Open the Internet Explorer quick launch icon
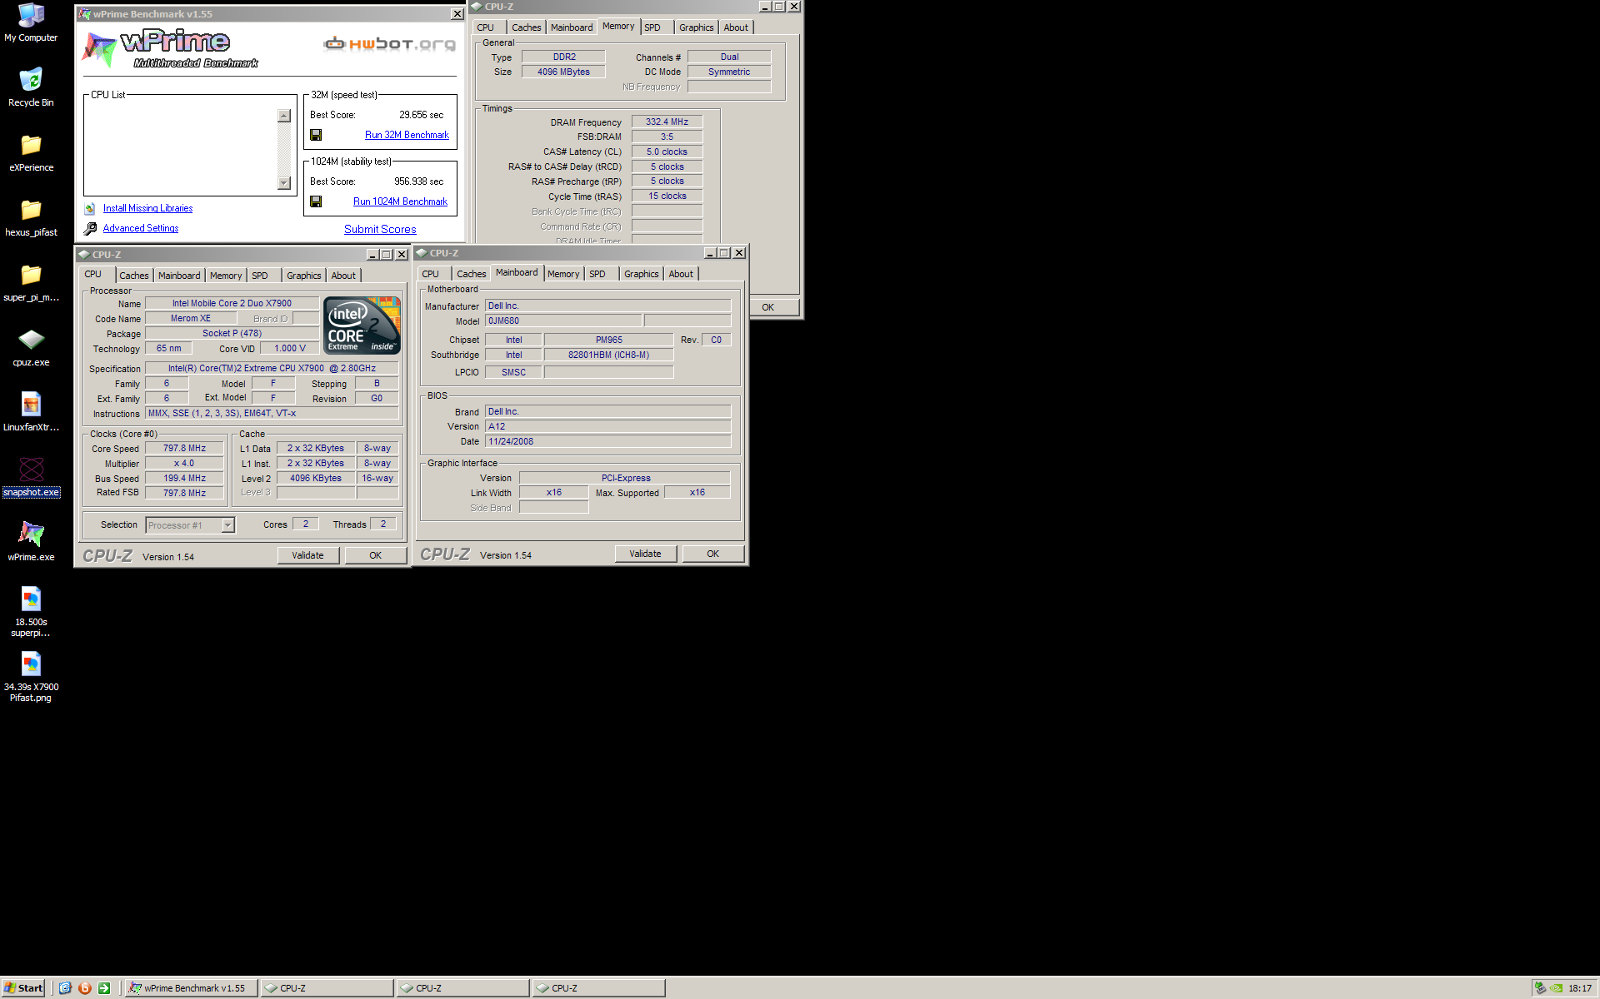The image size is (1600, 999). point(65,988)
